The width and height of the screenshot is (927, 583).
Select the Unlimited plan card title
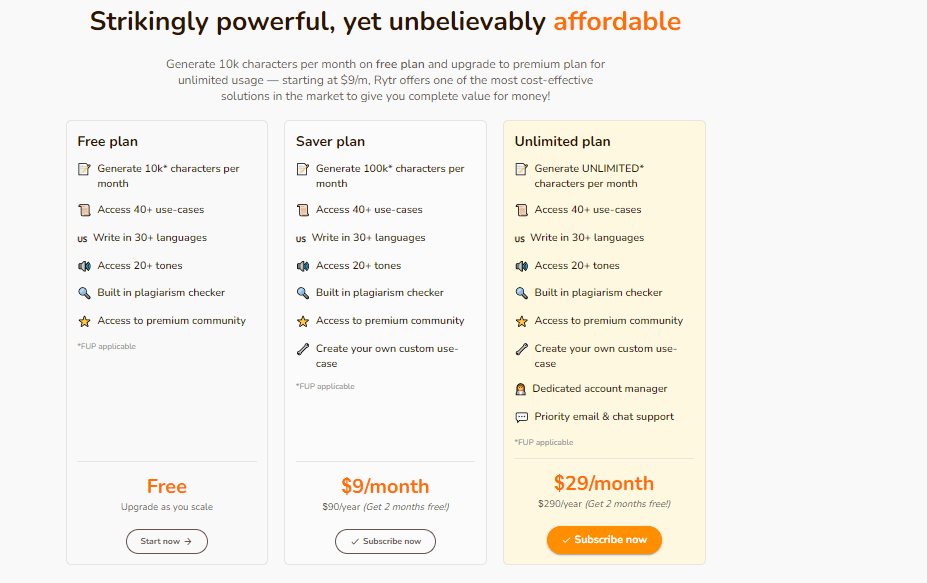[x=562, y=142]
